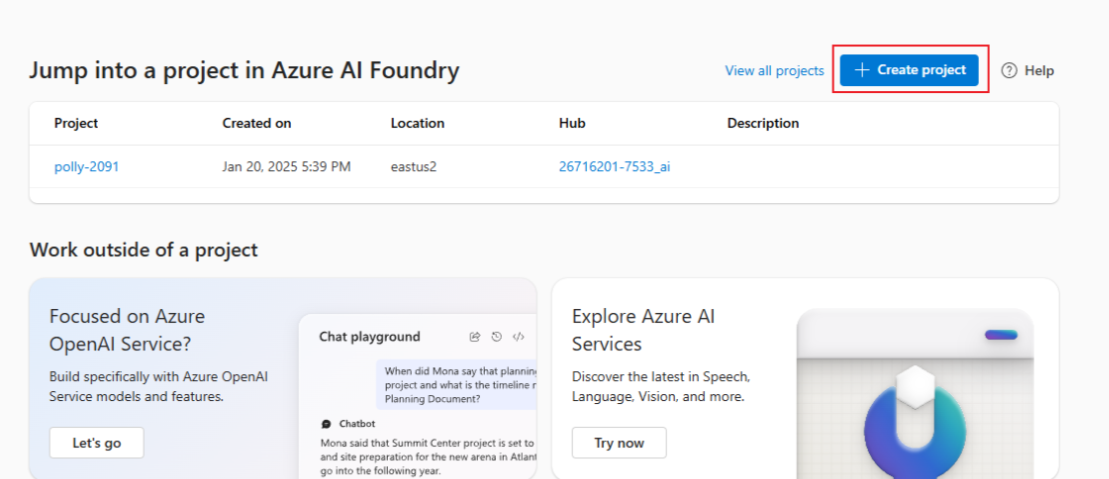Click the Description column header

point(763,123)
